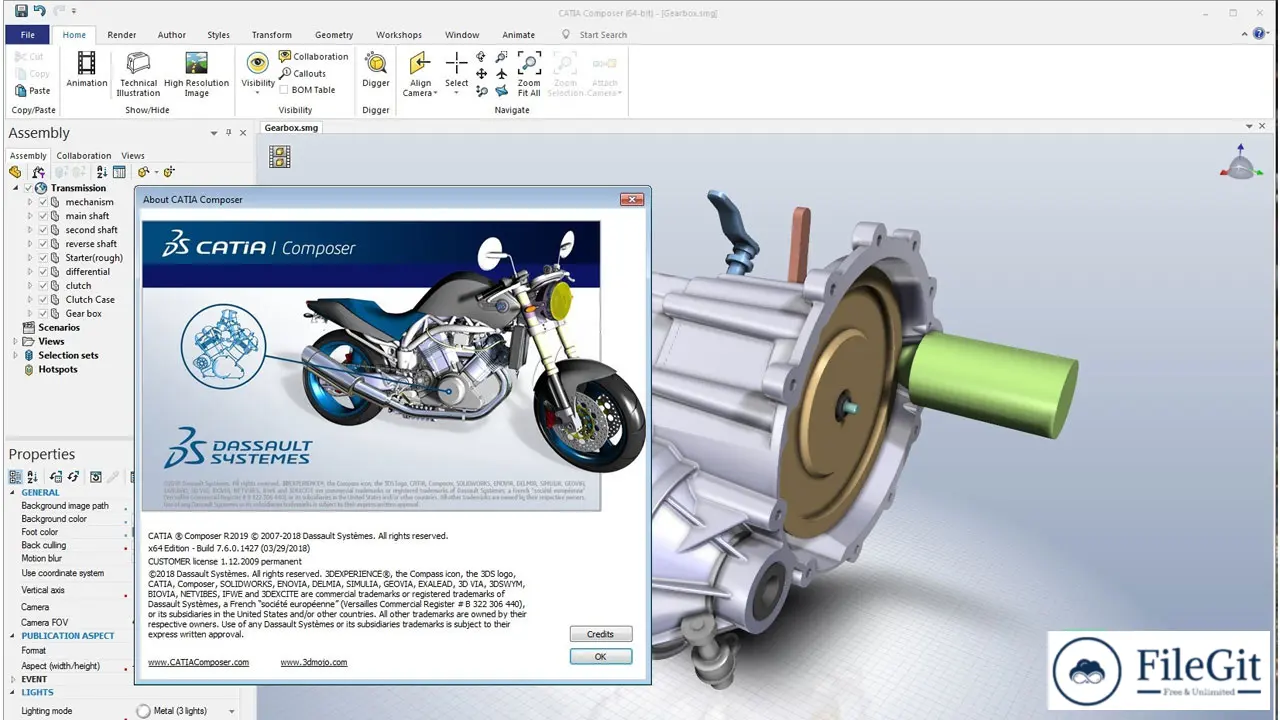1280x720 pixels.
Task: Click the Credits button
Action: click(600, 634)
